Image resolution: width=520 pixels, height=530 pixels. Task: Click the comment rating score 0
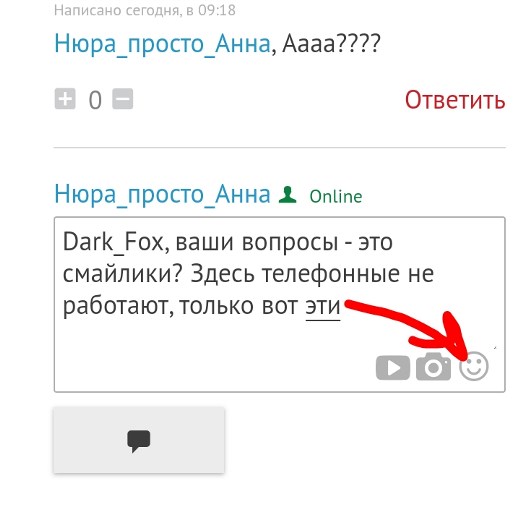[x=95, y=100]
